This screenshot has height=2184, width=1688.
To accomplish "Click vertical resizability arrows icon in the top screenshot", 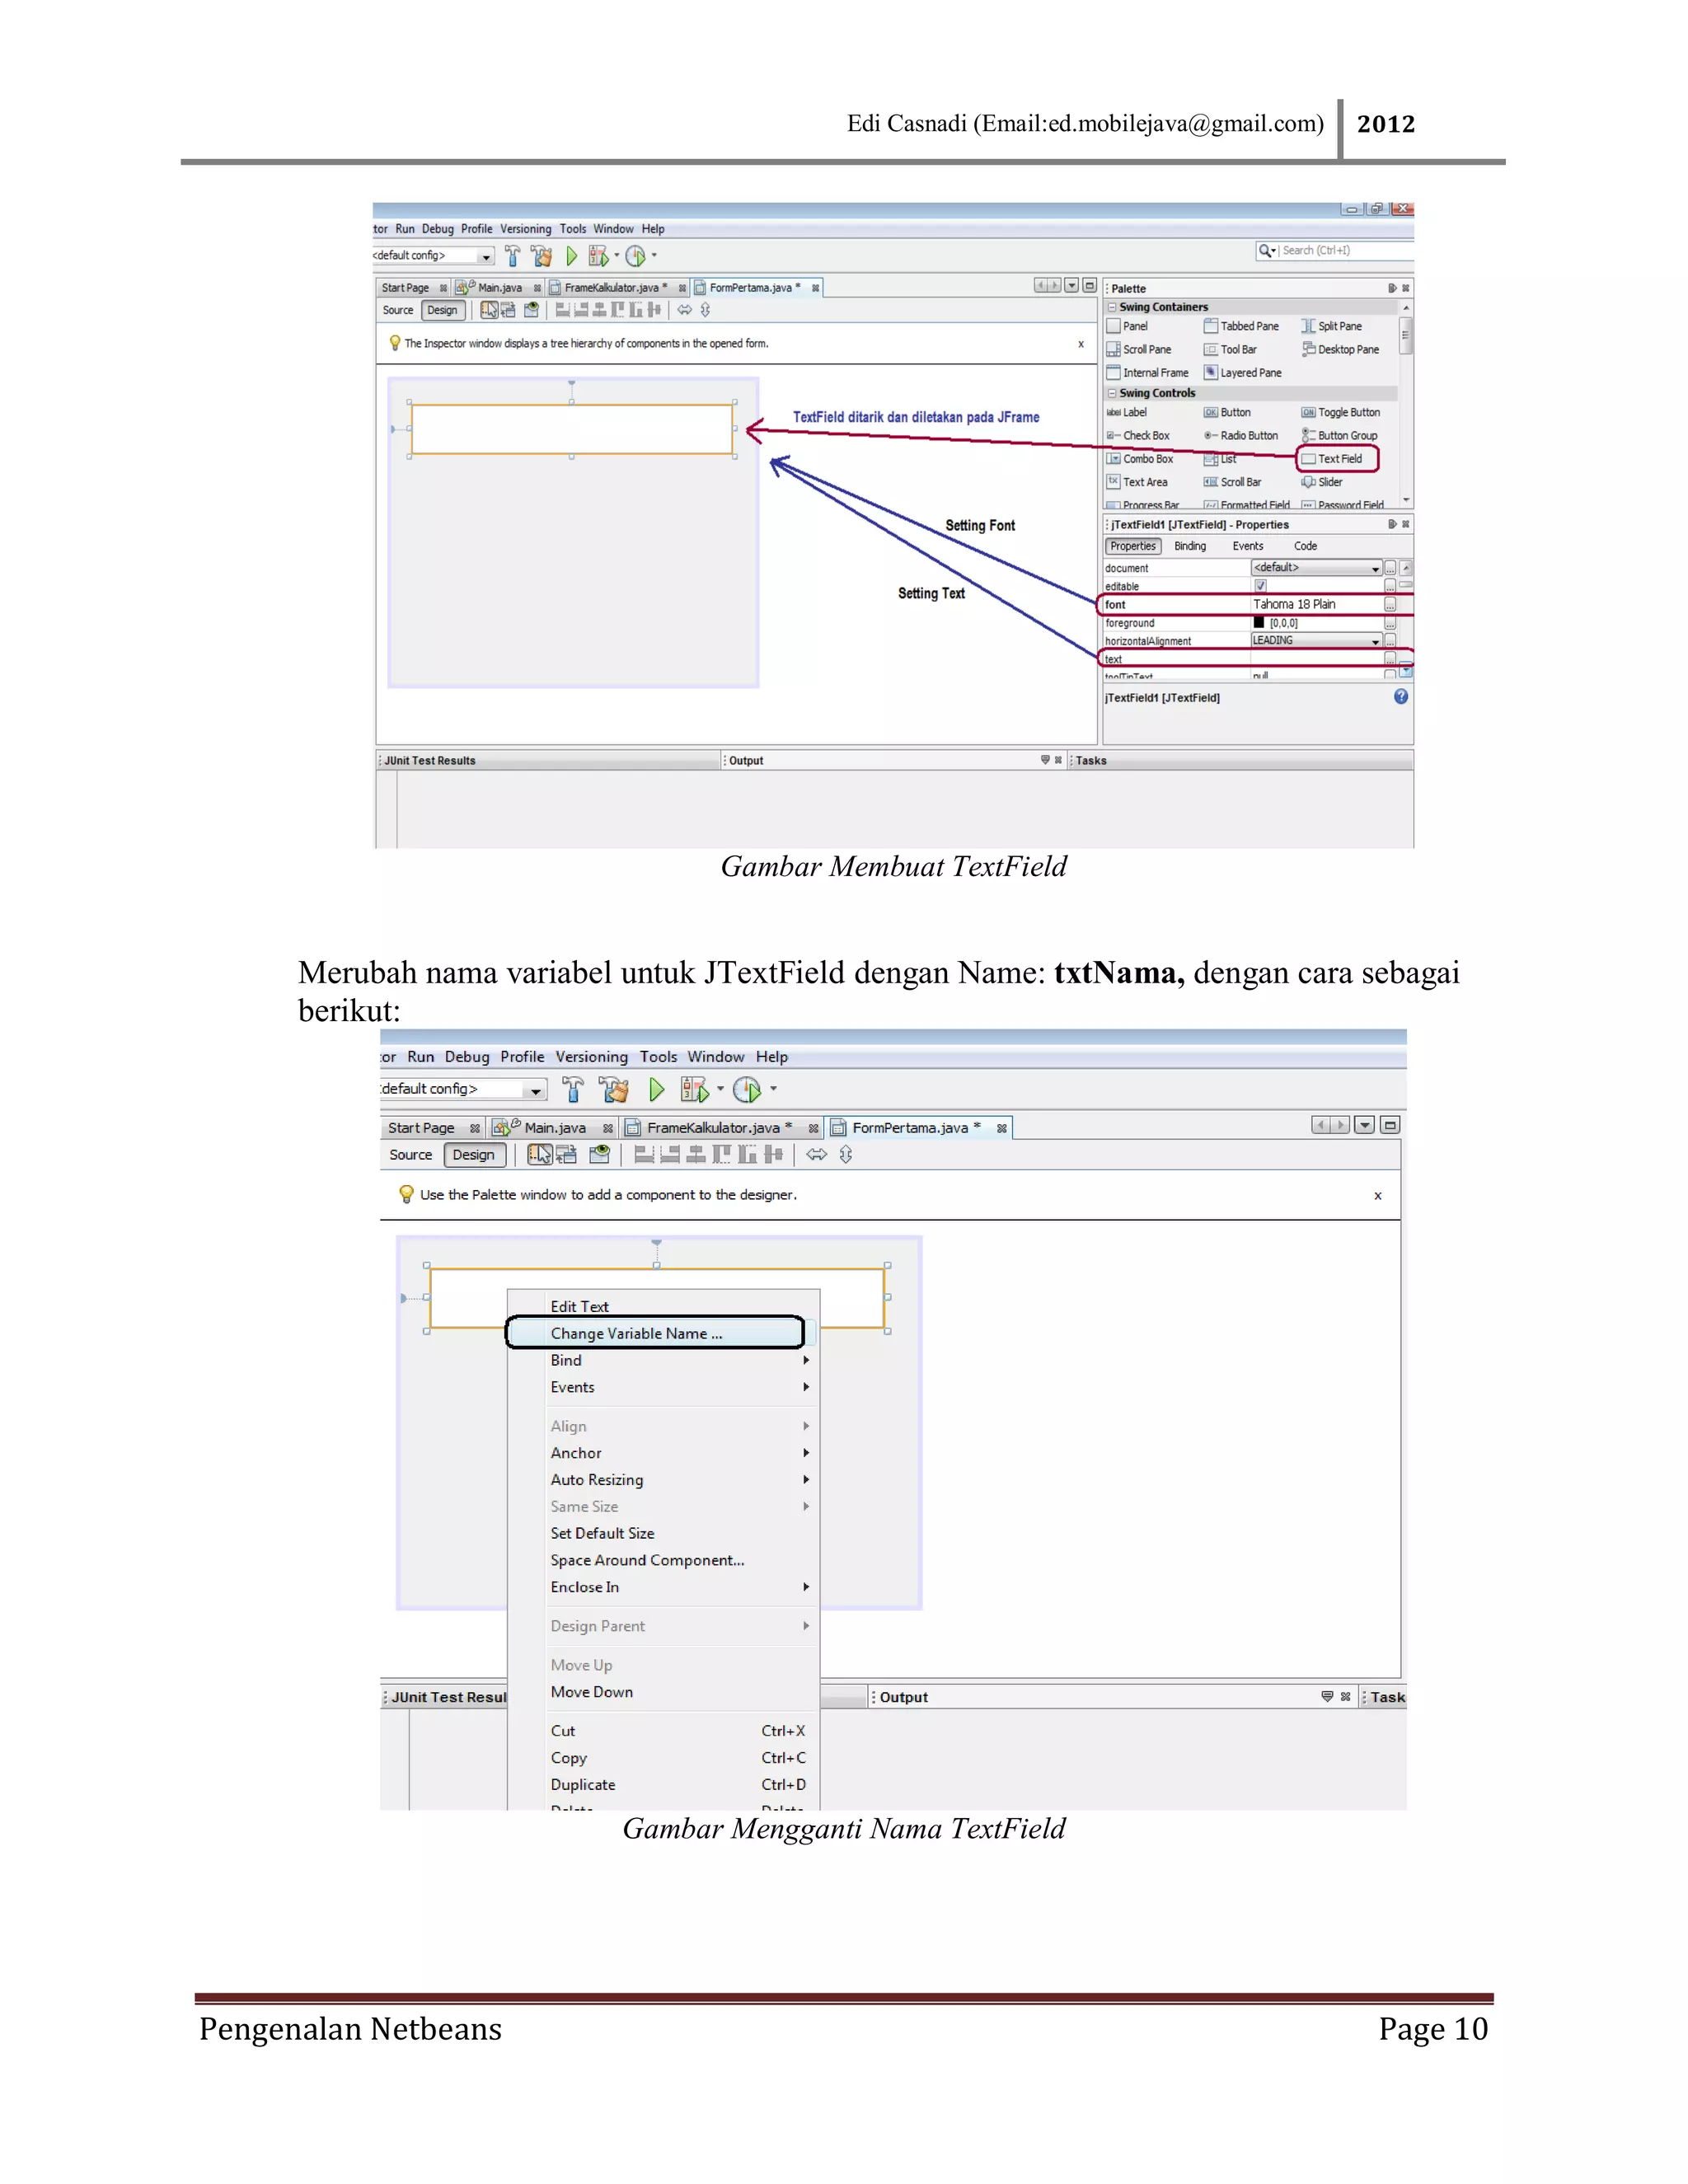I will coord(705,310).
